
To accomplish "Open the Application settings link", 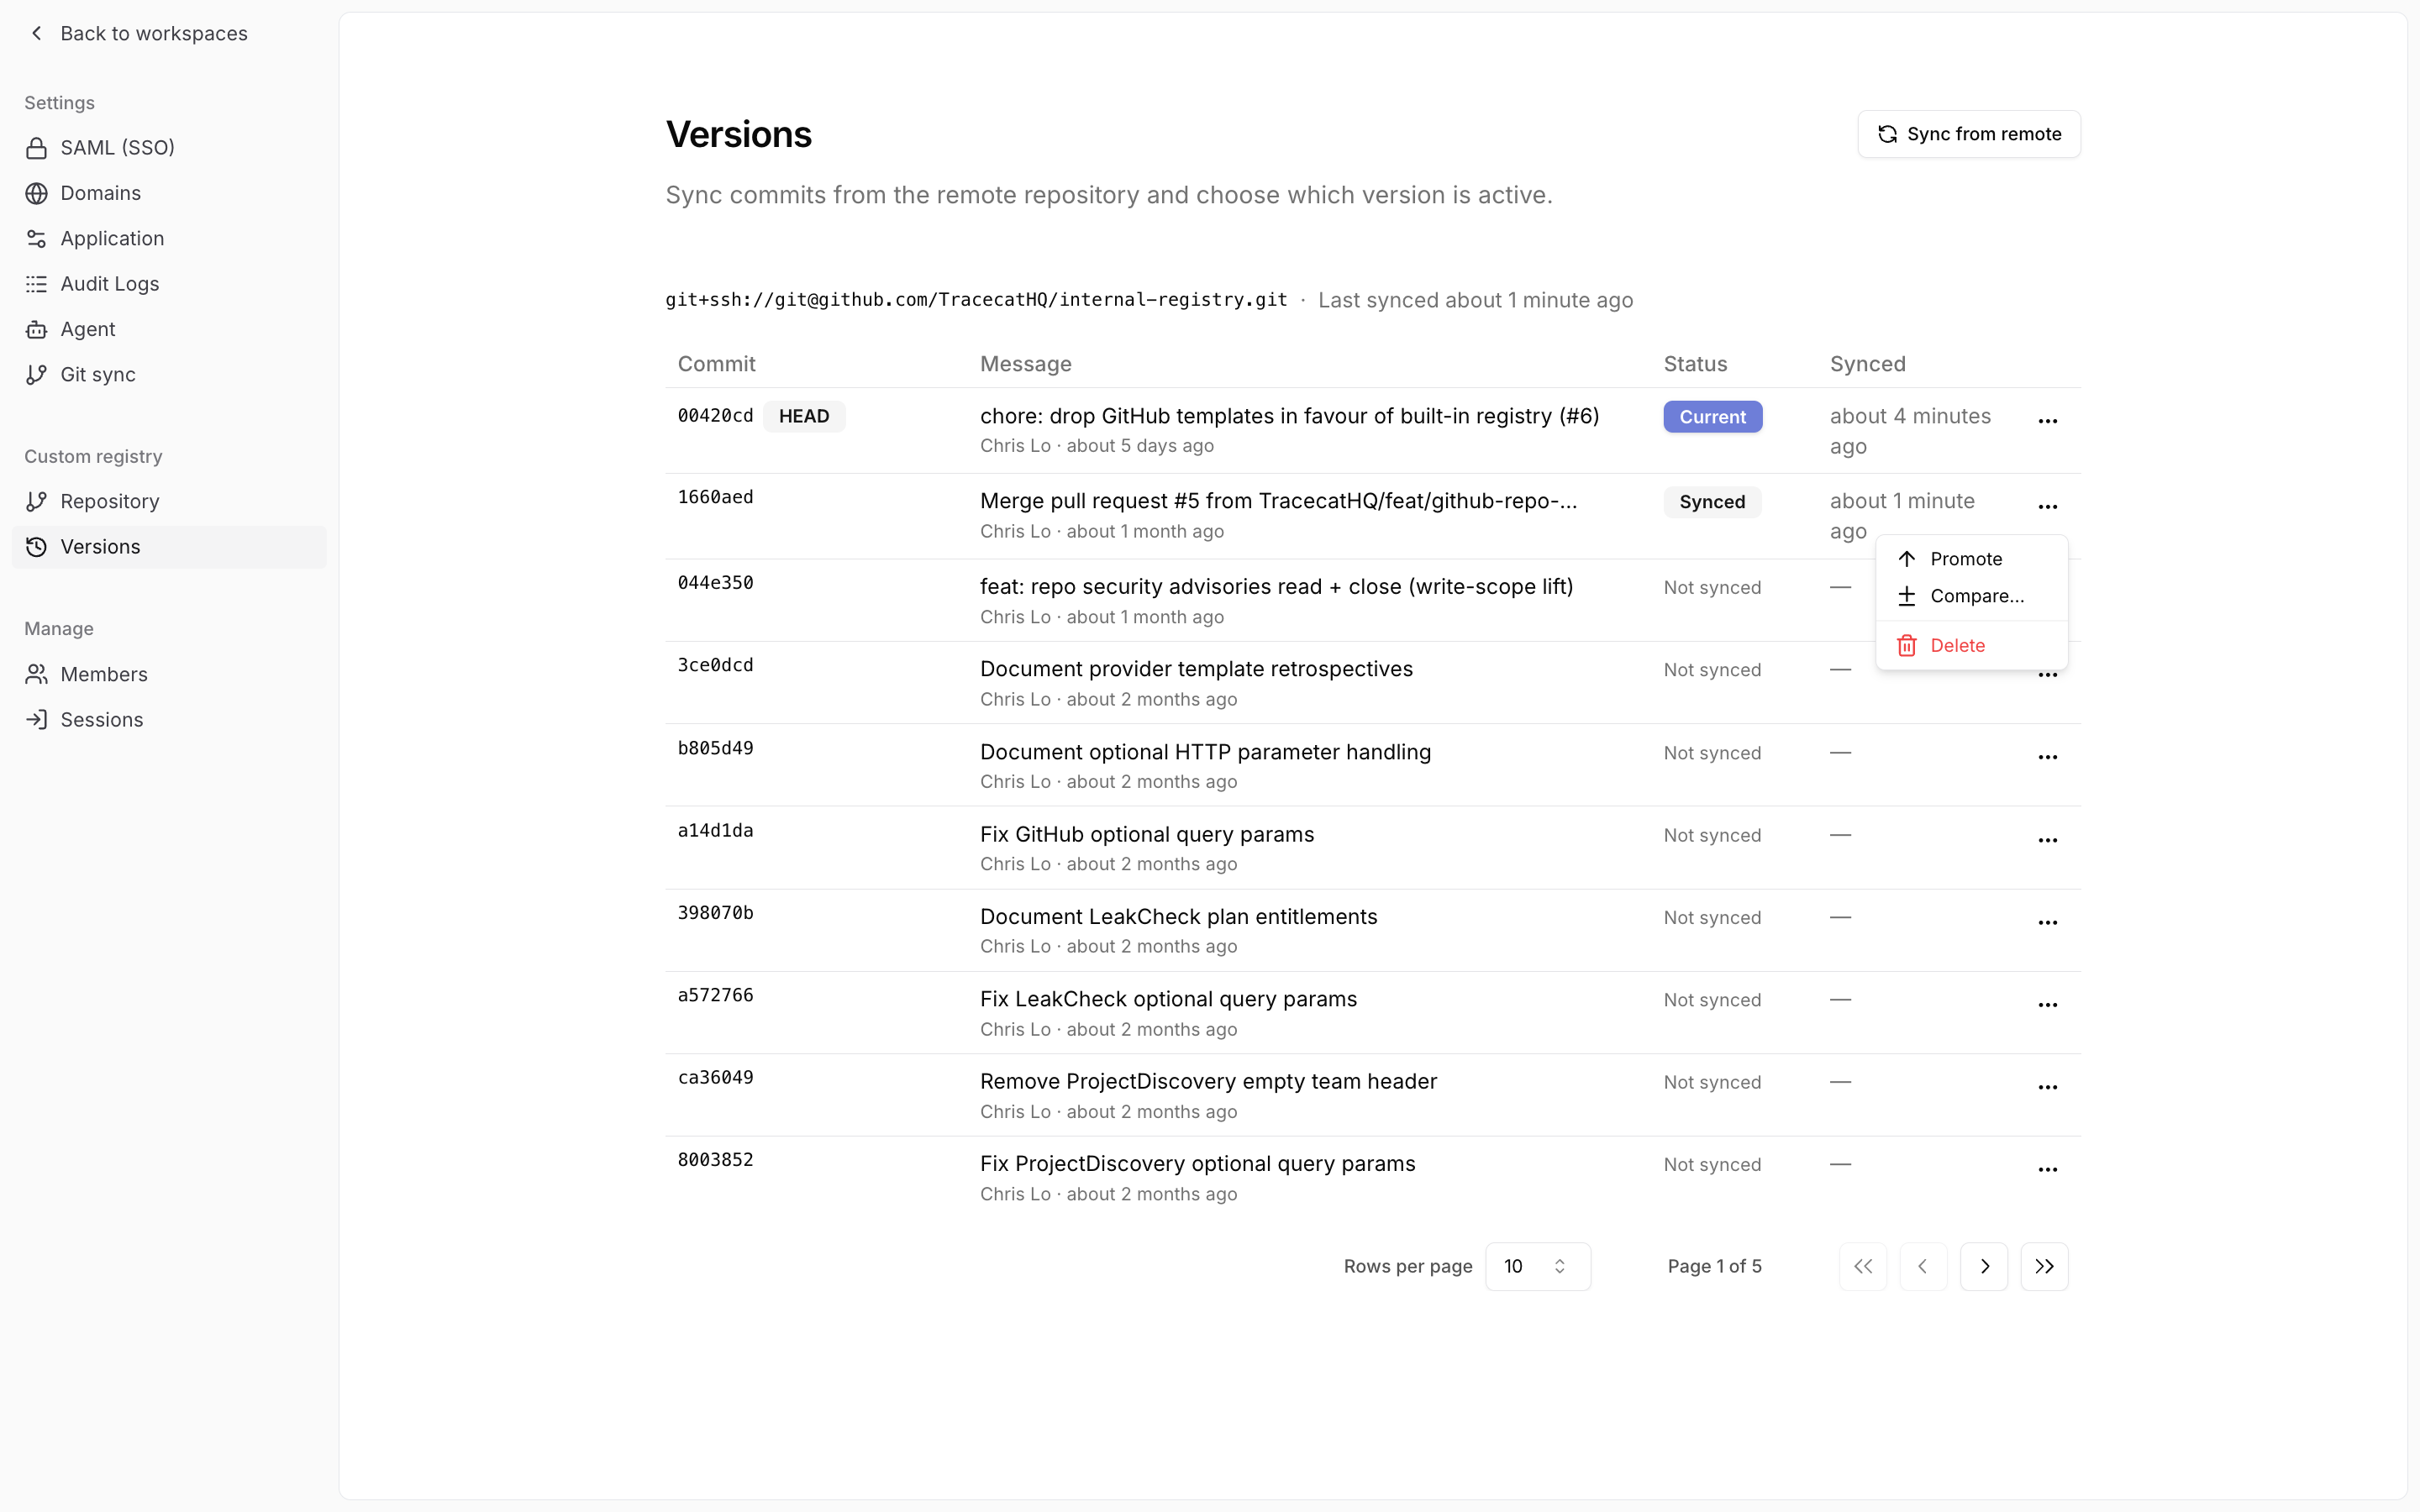I will pyautogui.click(x=169, y=238).
